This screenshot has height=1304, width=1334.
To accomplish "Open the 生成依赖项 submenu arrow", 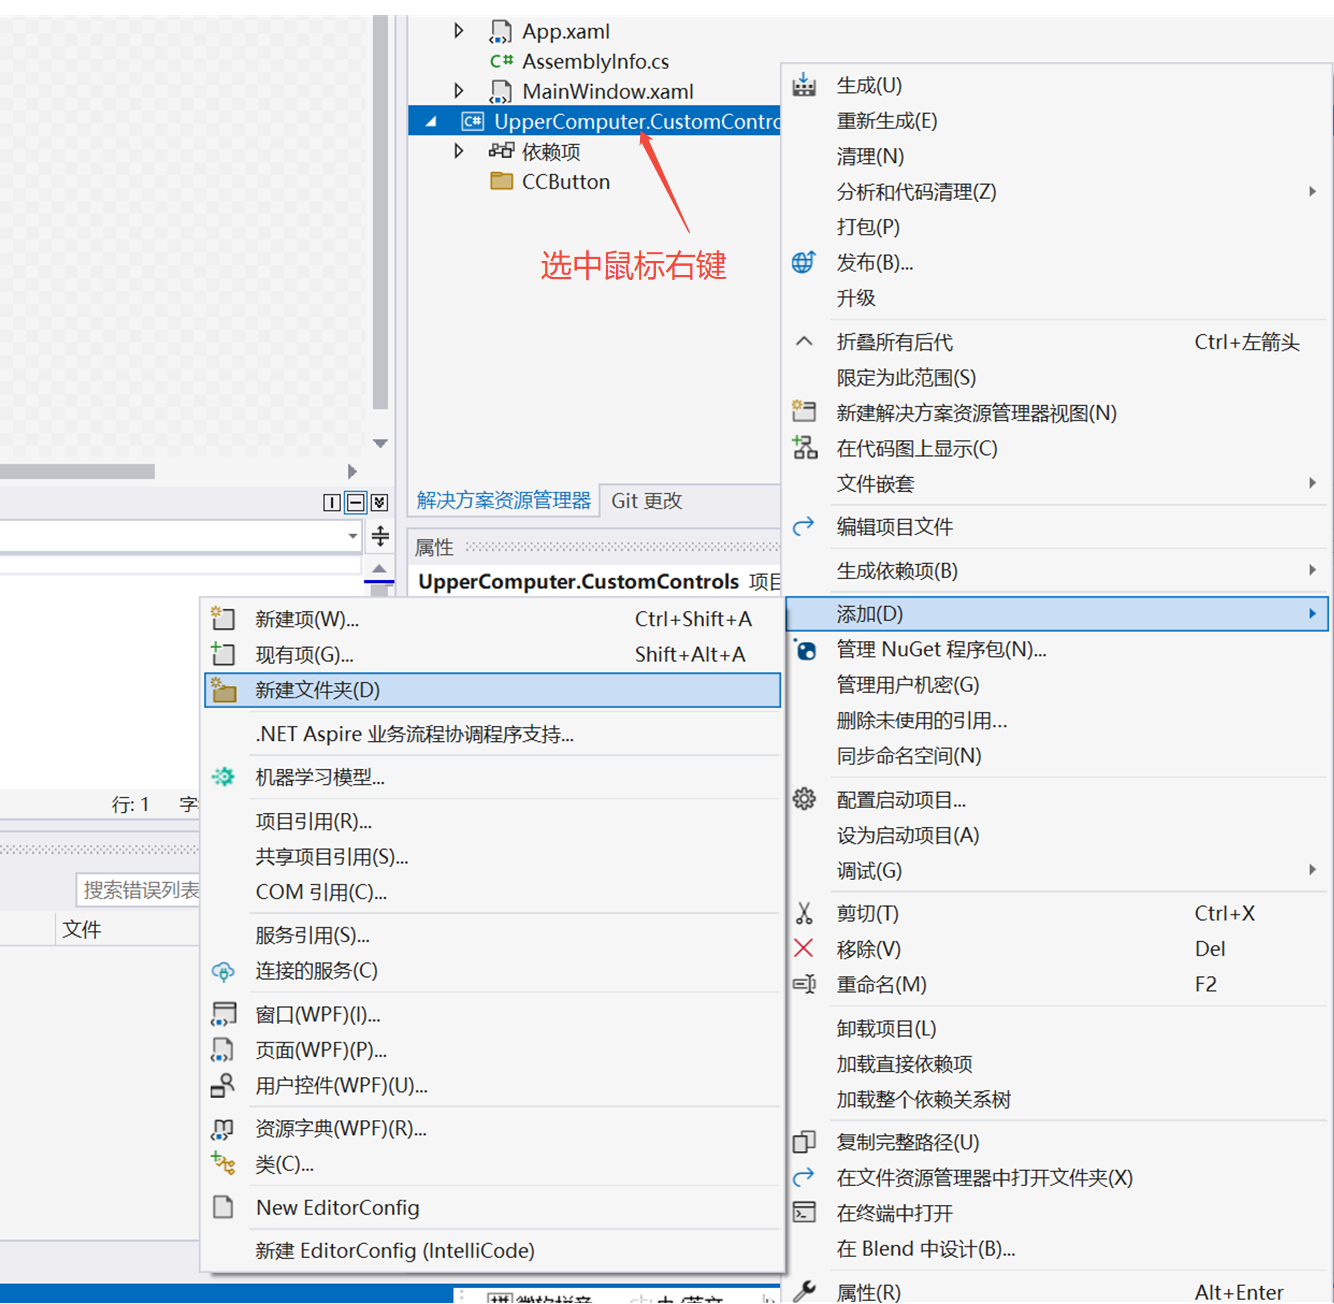I will tap(1312, 570).
